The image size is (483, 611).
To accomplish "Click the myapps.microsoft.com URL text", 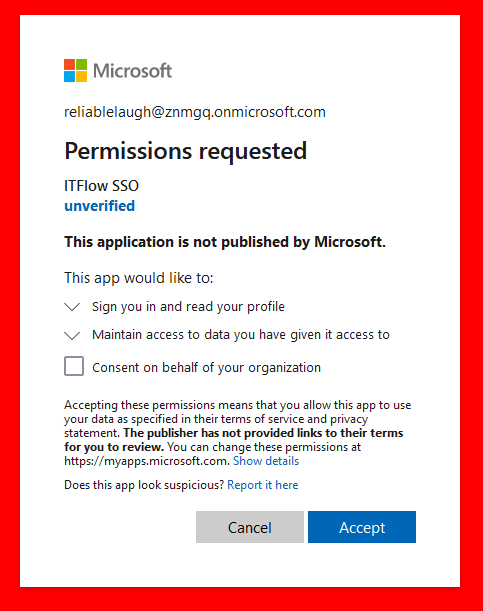I will [146, 461].
